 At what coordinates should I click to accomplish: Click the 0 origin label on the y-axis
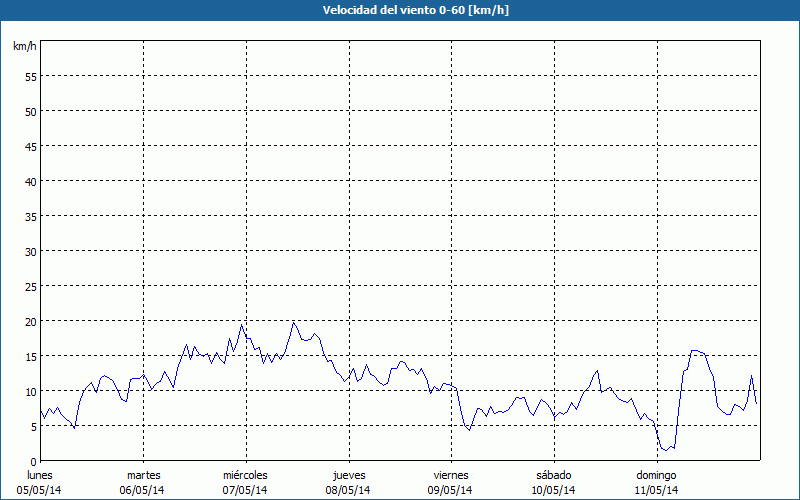point(33,461)
